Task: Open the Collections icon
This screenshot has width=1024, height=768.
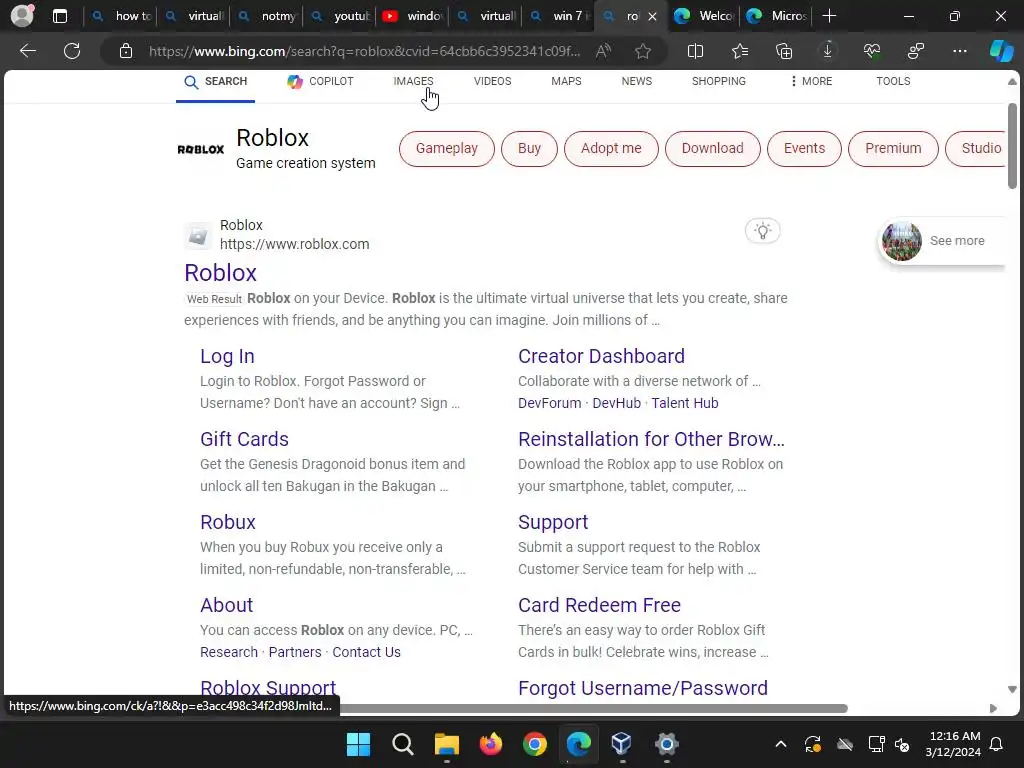Action: tap(784, 51)
